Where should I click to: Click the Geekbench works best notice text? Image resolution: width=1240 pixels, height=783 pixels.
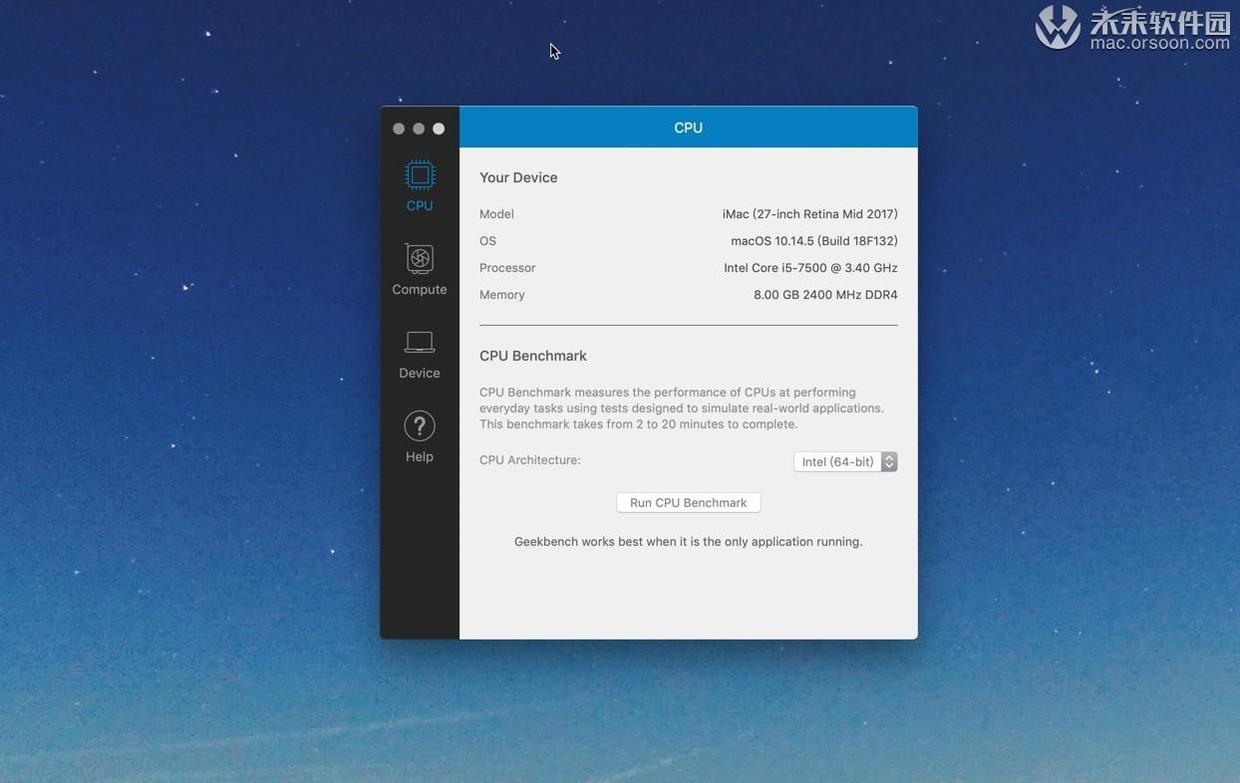coord(688,542)
